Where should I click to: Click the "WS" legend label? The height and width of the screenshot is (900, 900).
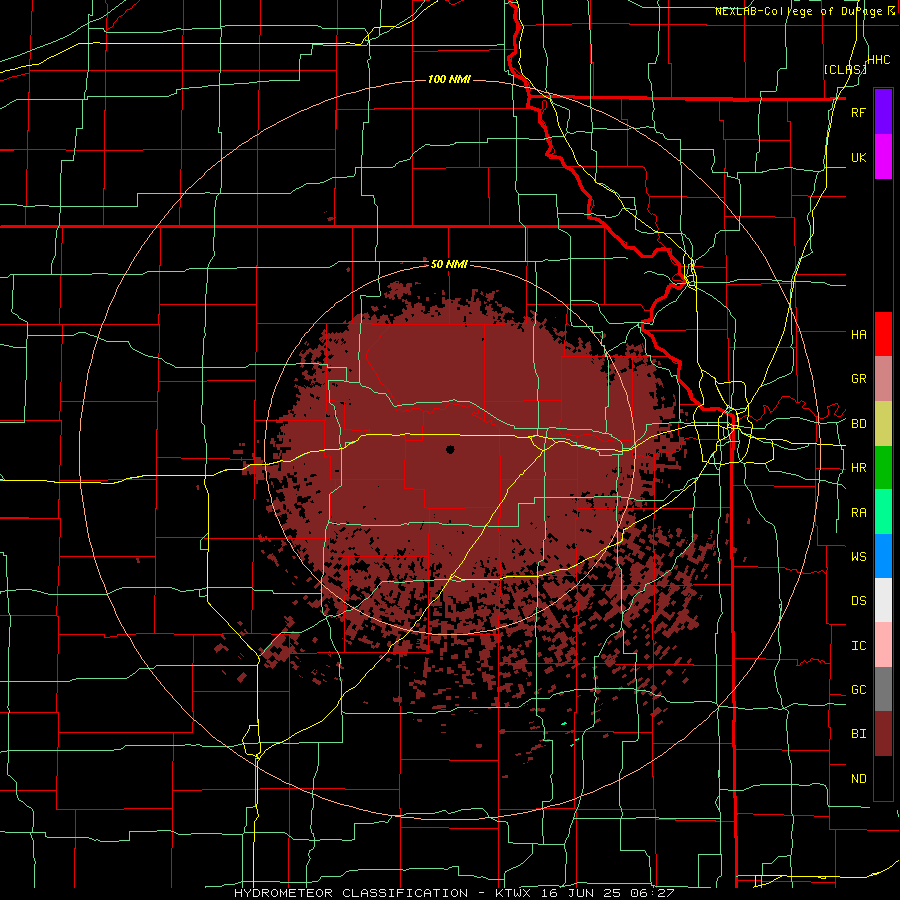(x=858, y=557)
